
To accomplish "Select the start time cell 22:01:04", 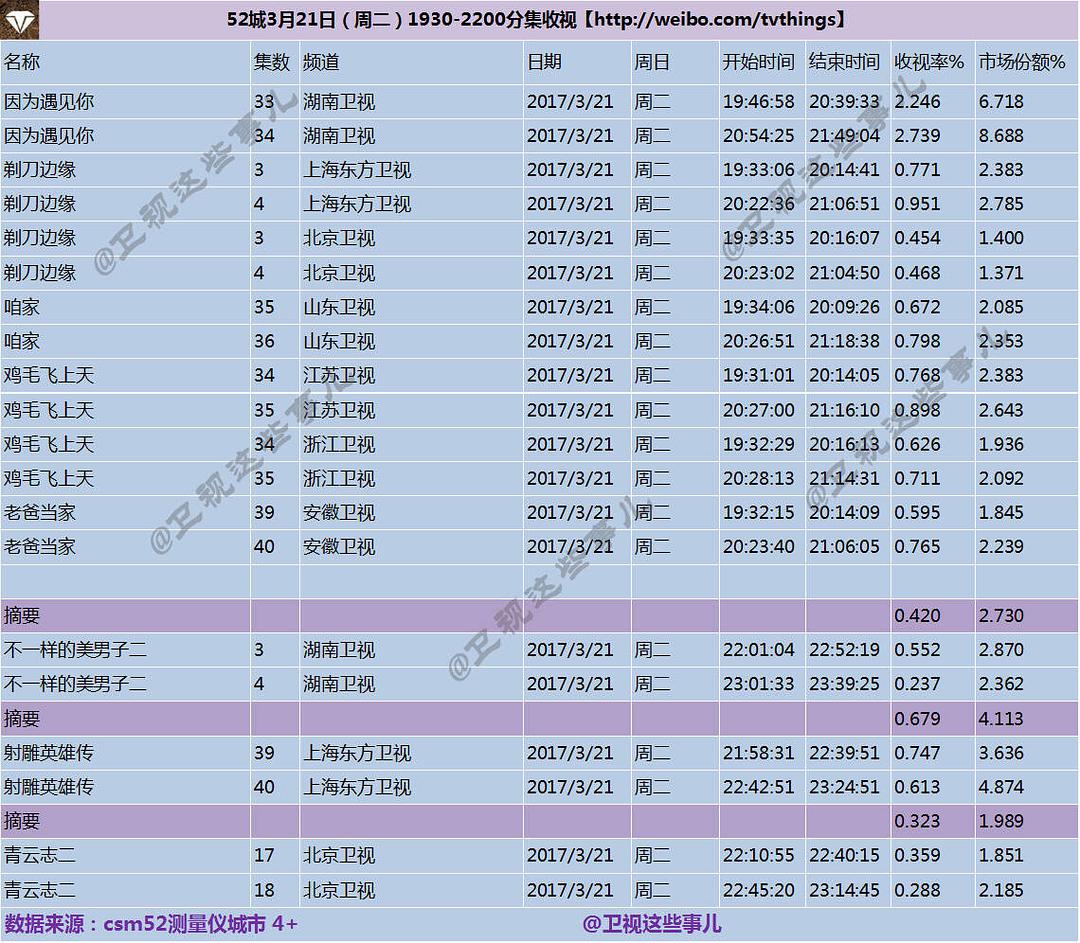I will pos(758,650).
